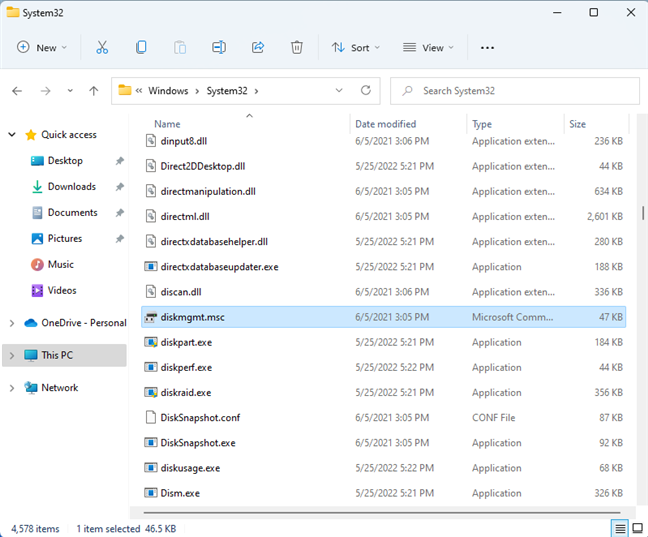Viewport: 648px width, 537px height.
Task: Click the Share icon in toolbar
Action: click(258, 48)
